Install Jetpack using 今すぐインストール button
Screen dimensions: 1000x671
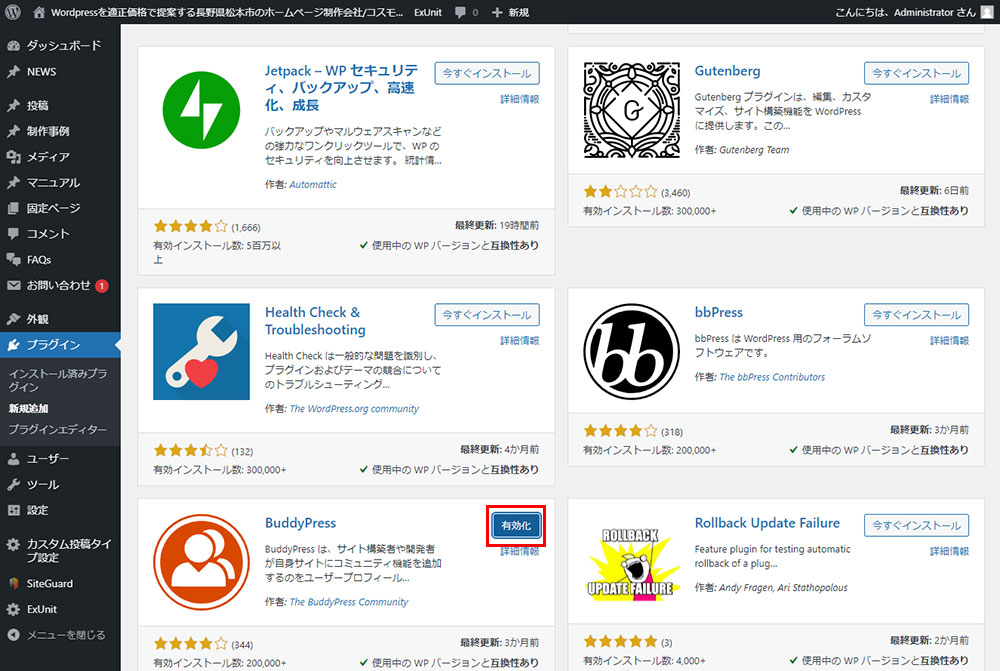(487, 73)
